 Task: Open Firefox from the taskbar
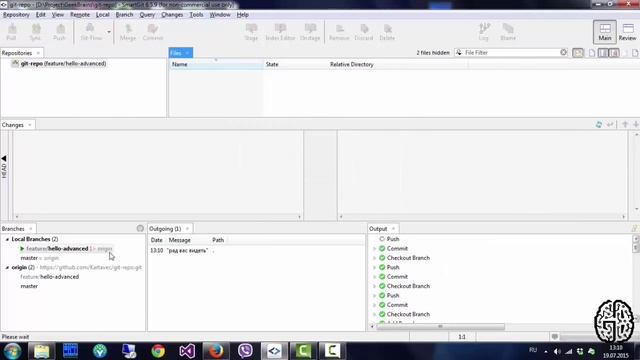click(216, 351)
